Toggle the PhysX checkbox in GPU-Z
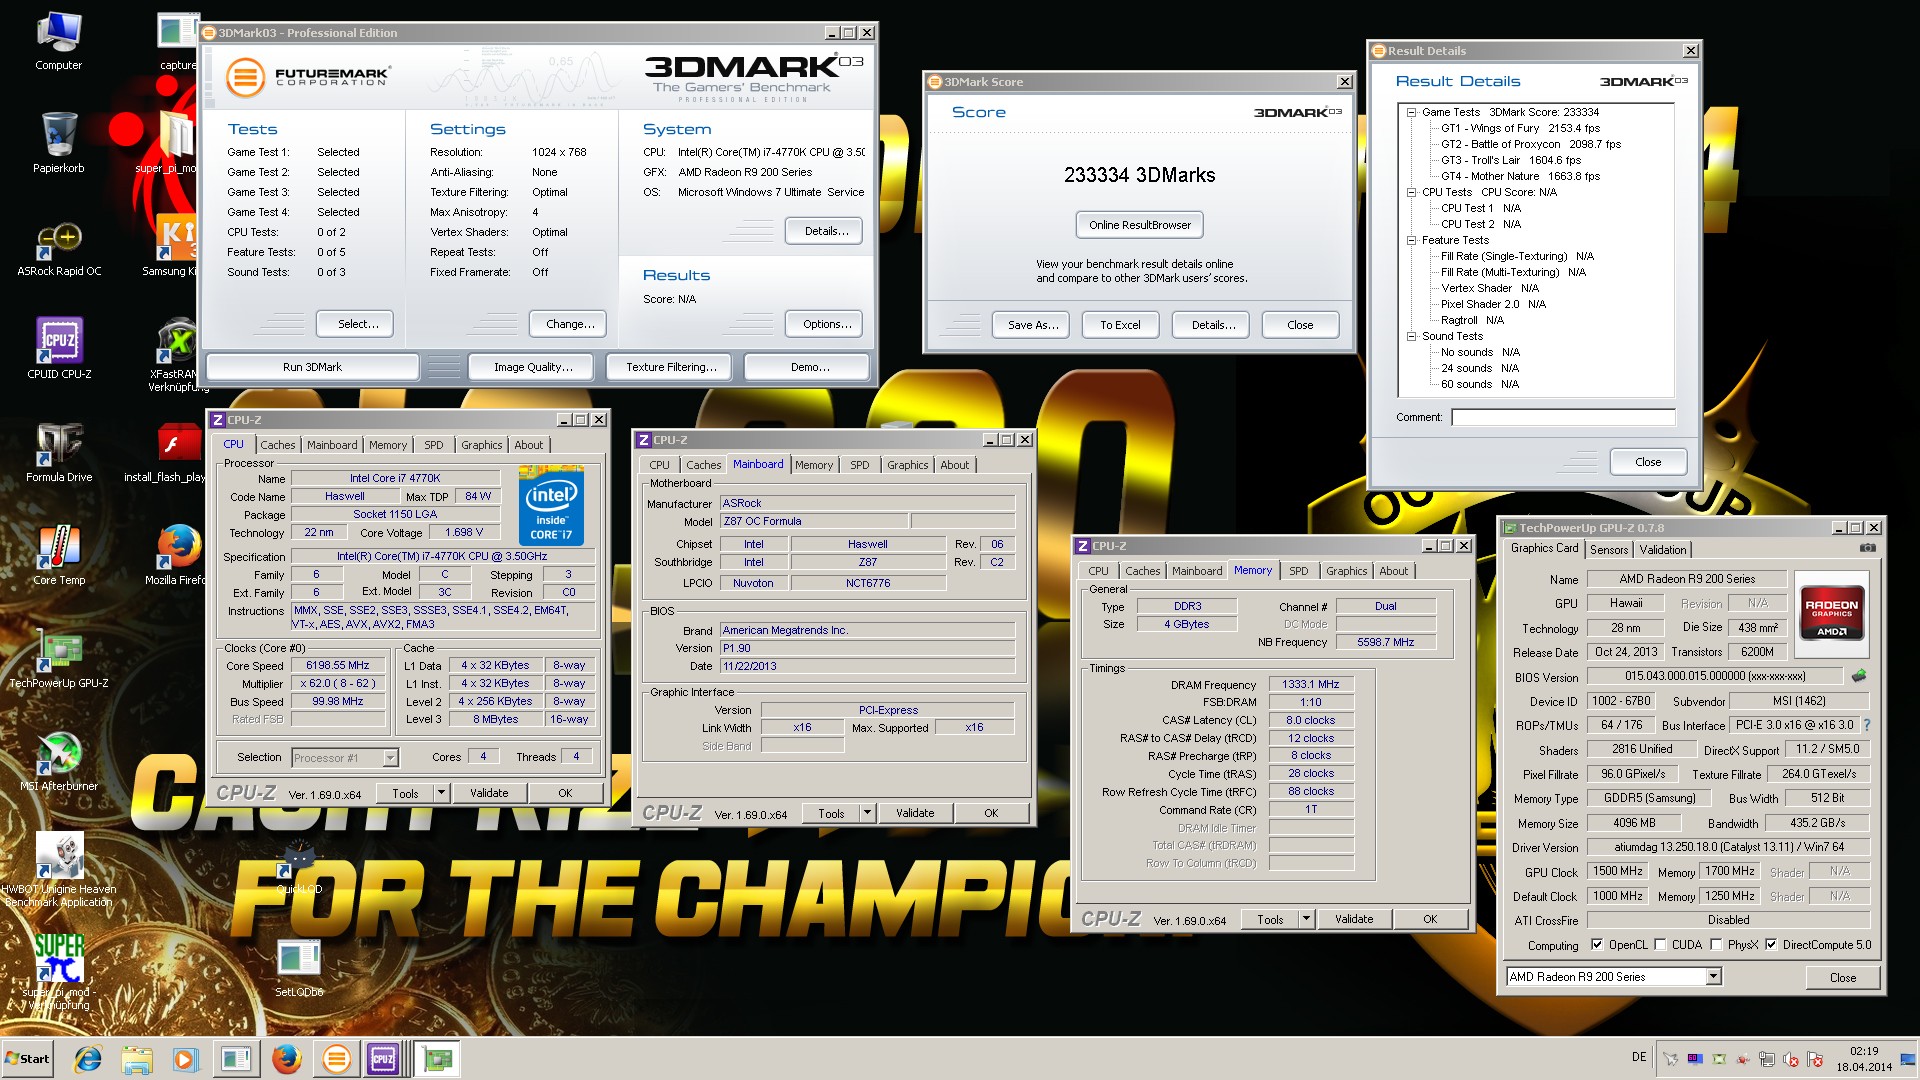This screenshot has height=1080, width=1920. [1716, 945]
